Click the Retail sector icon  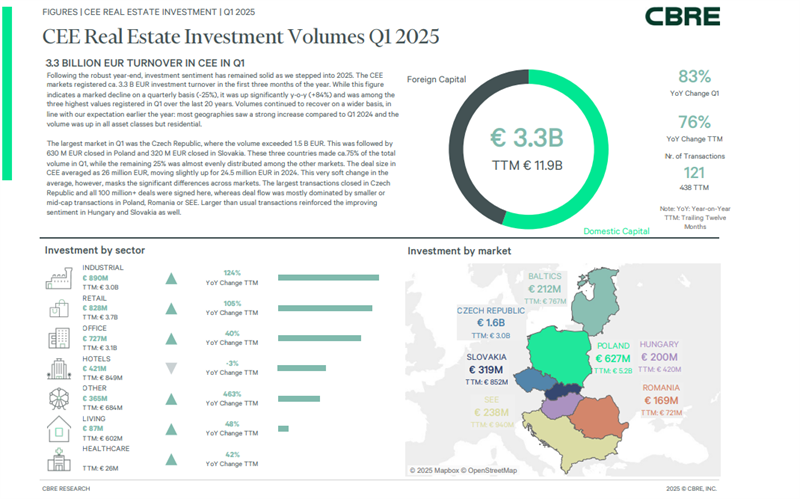[x=60, y=308]
